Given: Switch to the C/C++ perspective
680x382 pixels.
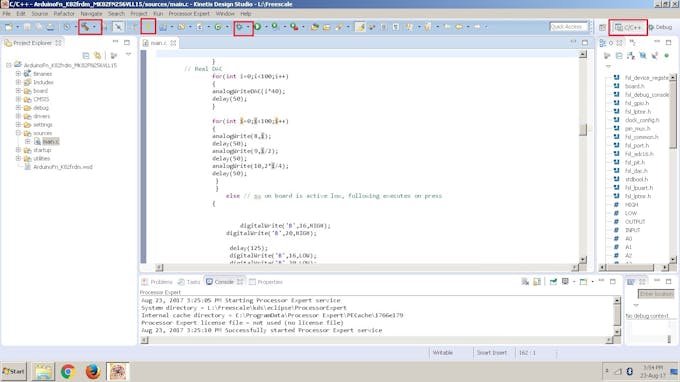Looking at the screenshot, I should pyautogui.click(x=628, y=27).
